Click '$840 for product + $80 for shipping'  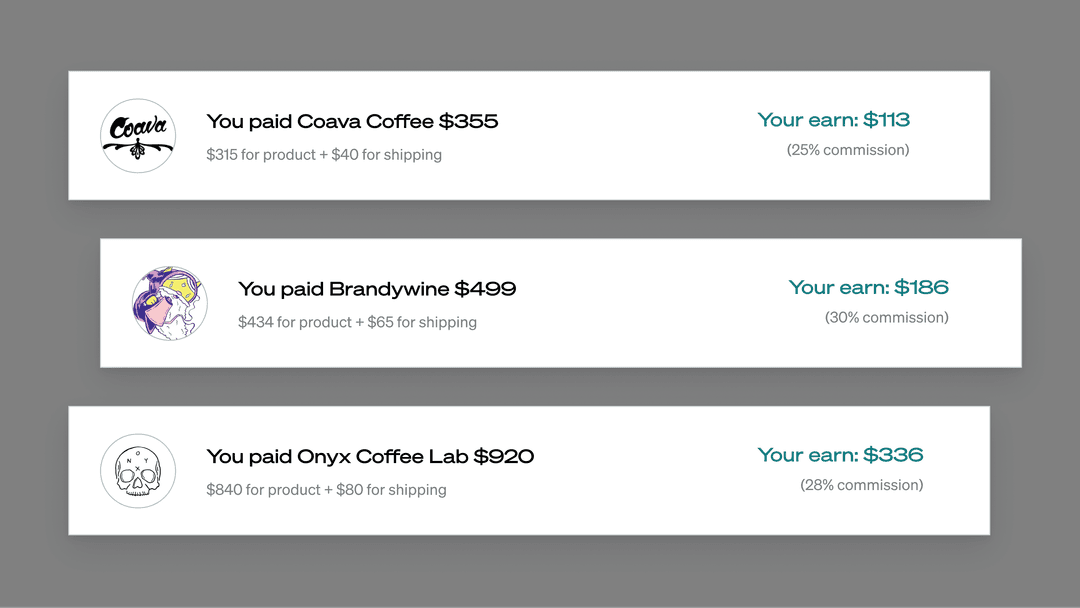(x=326, y=490)
